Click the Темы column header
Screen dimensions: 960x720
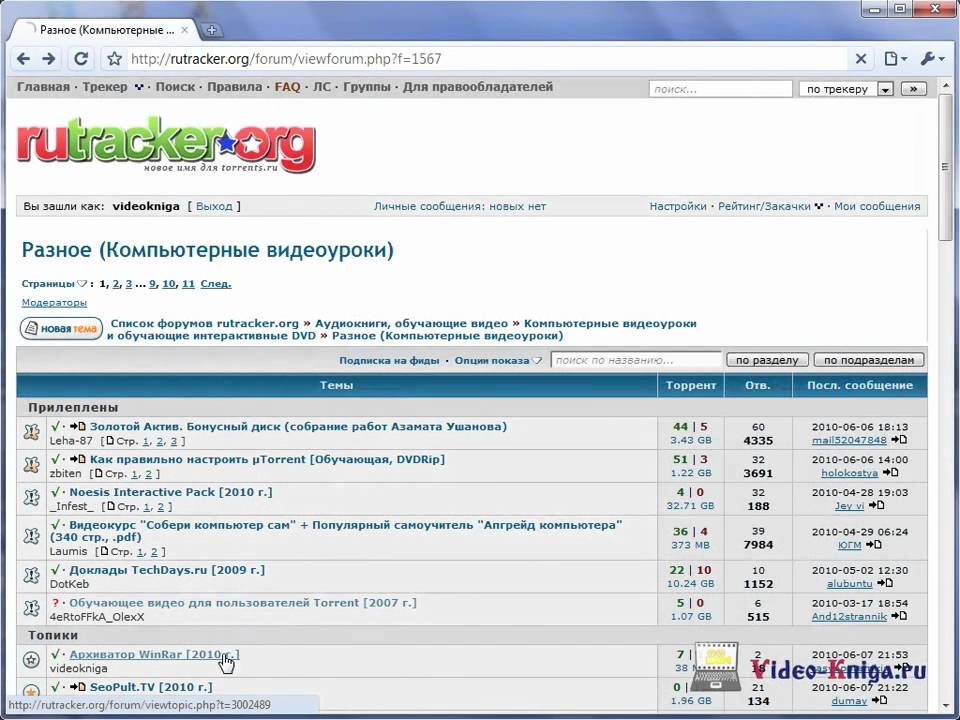click(337, 385)
